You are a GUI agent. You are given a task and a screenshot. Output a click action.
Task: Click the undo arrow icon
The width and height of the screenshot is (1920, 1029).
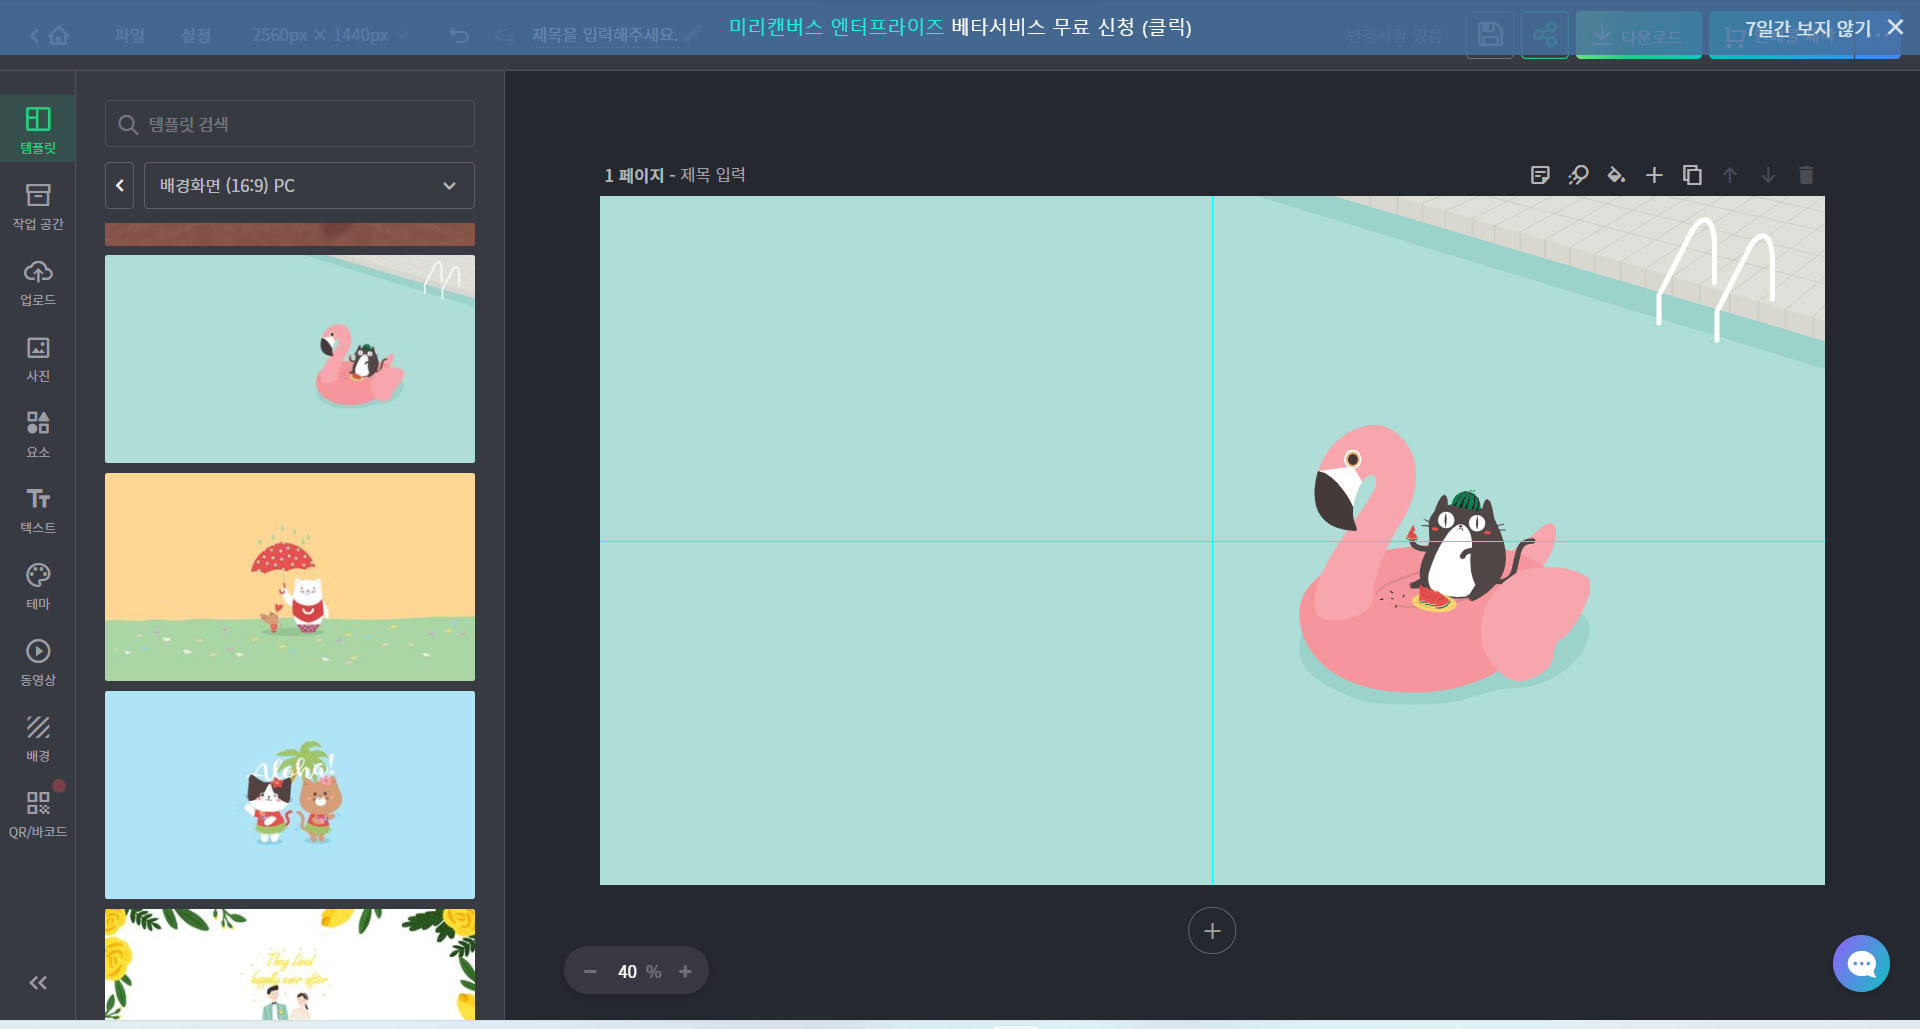tap(459, 35)
